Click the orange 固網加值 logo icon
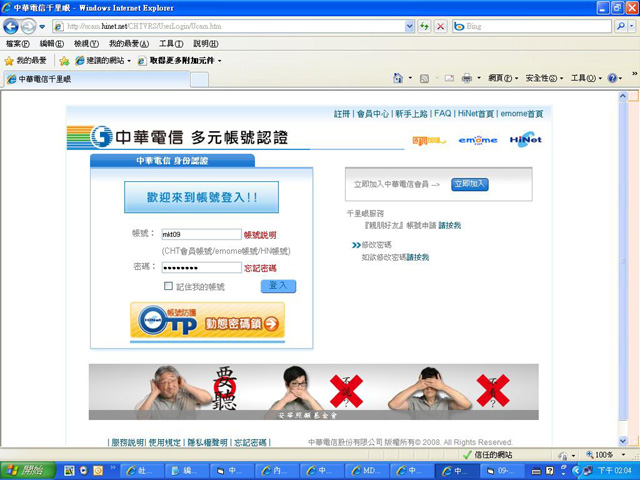 (x=429, y=141)
